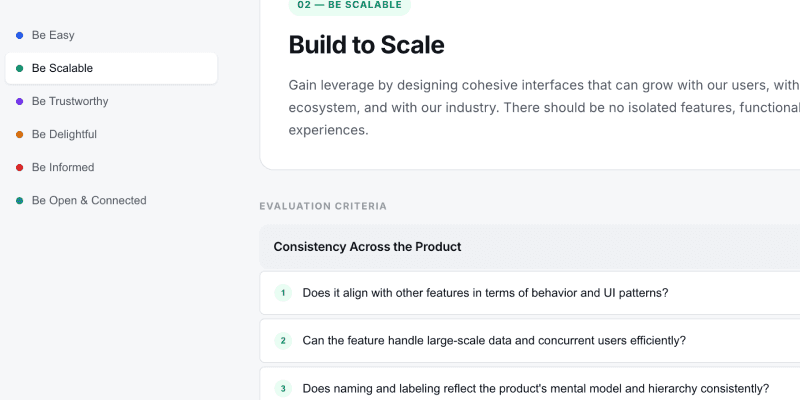The height and width of the screenshot is (400, 800).
Task: Select Be Scalable in sidebar
Action: point(62,68)
